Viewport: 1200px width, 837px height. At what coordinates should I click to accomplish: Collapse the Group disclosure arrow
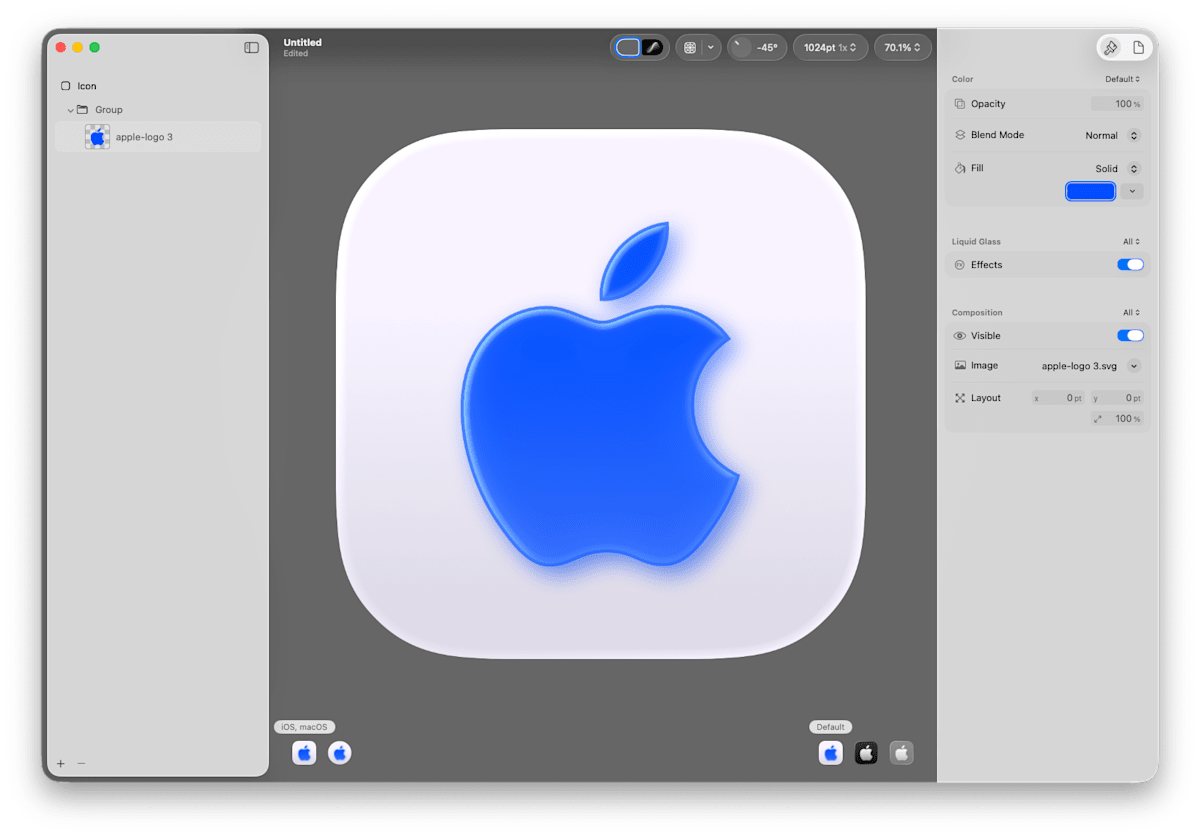[70, 110]
